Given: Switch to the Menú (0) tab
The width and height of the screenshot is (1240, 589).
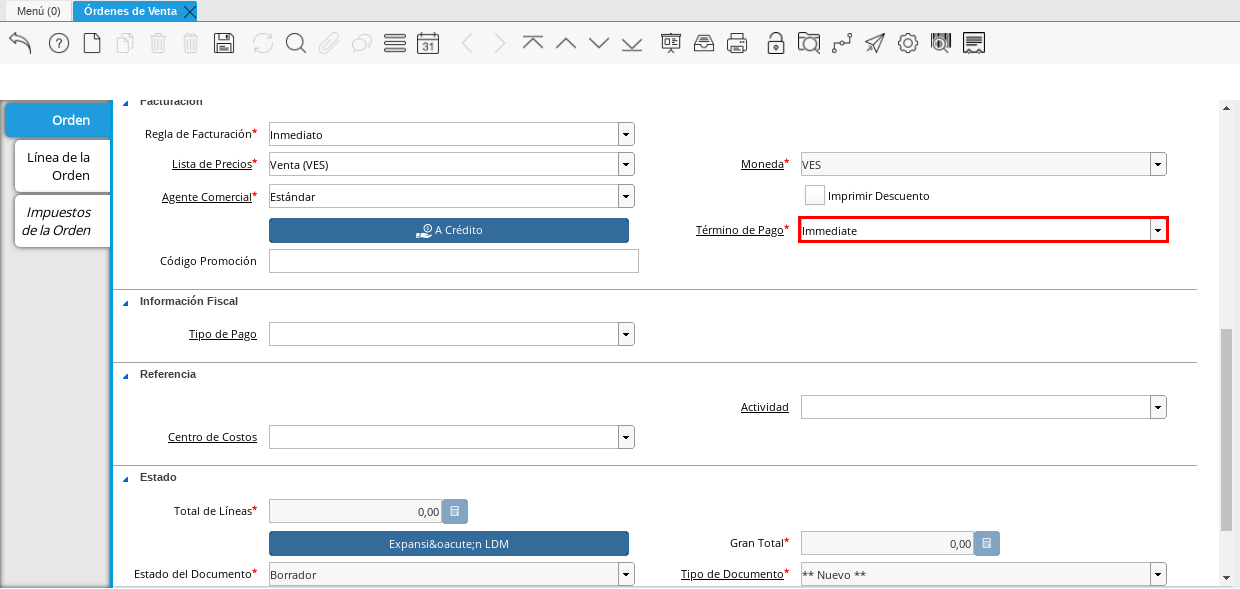Looking at the screenshot, I should click(38, 11).
